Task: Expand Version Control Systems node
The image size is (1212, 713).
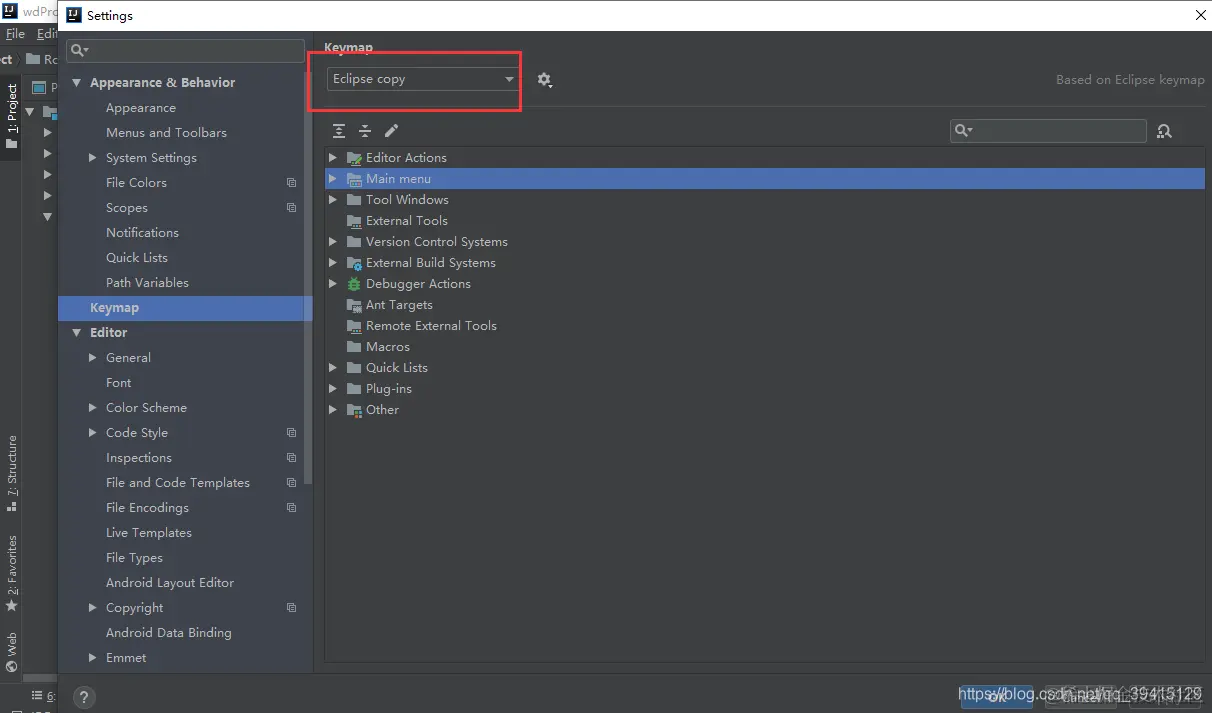Action: [333, 242]
